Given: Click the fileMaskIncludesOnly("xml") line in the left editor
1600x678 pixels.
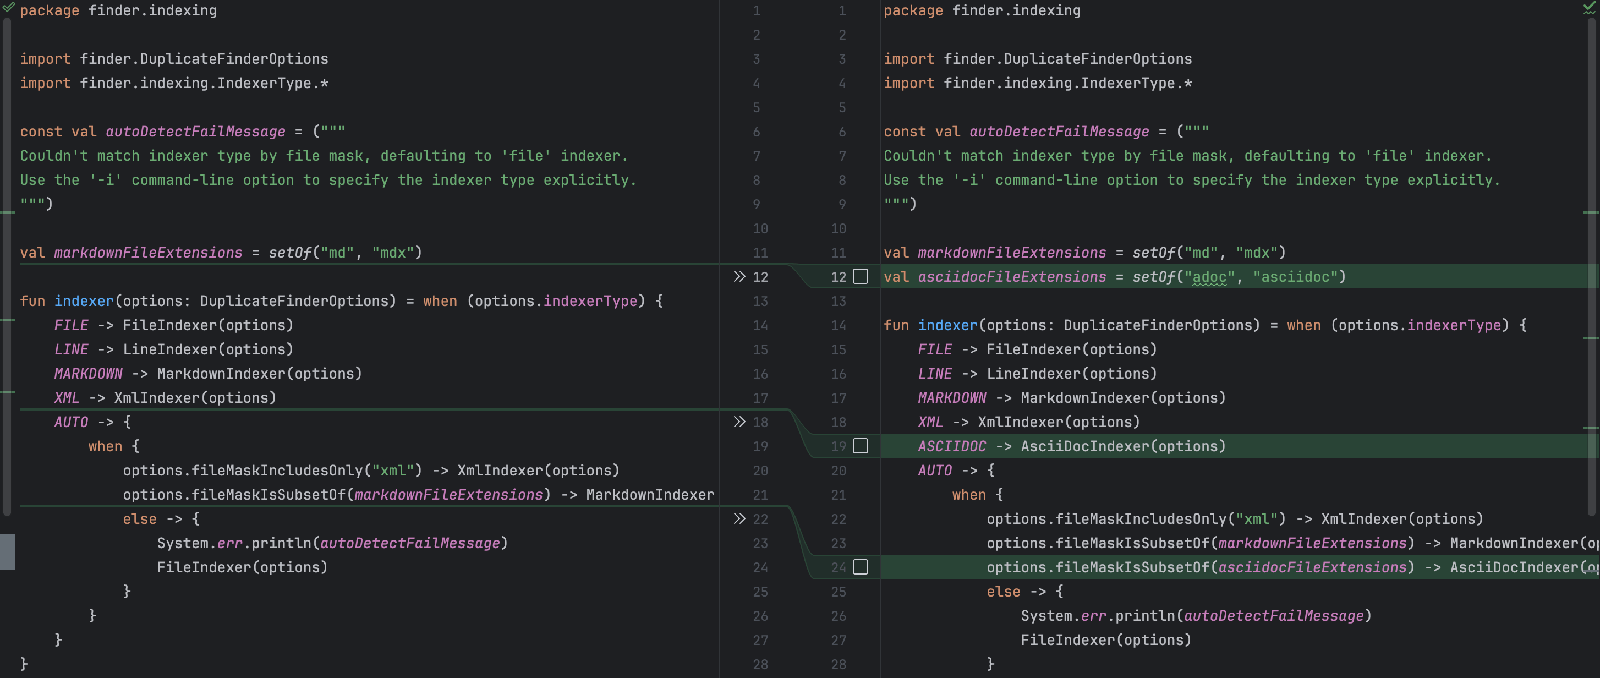Looking at the screenshot, I should 371,470.
